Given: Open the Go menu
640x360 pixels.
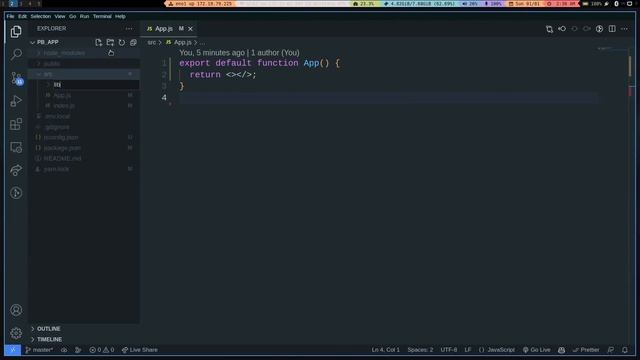Looking at the screenshot, I should coord(73,16).
